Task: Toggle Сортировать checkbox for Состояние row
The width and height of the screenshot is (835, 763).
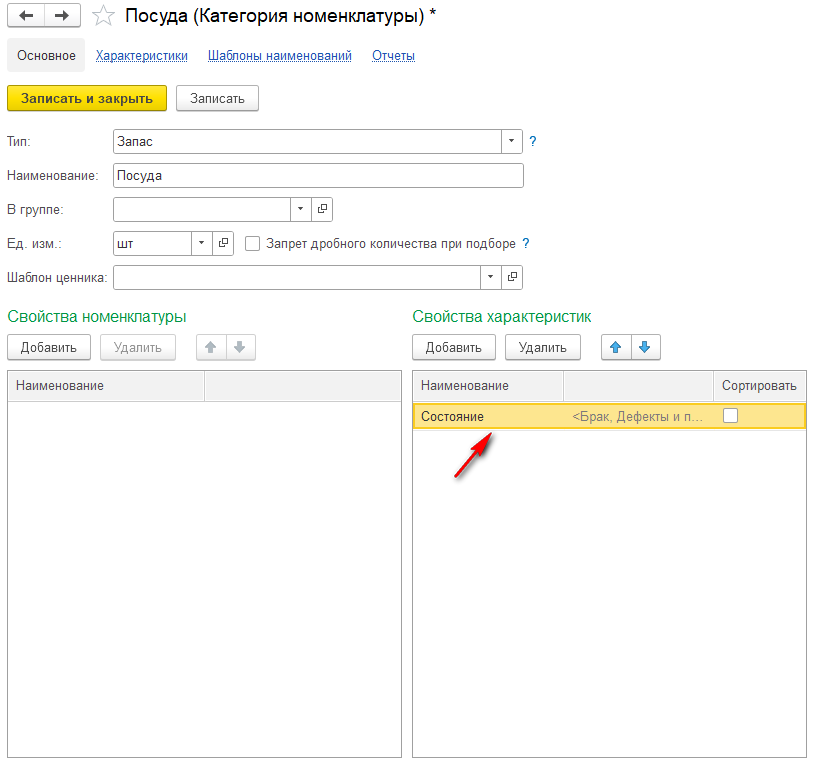Action: [x=731, y=416]
